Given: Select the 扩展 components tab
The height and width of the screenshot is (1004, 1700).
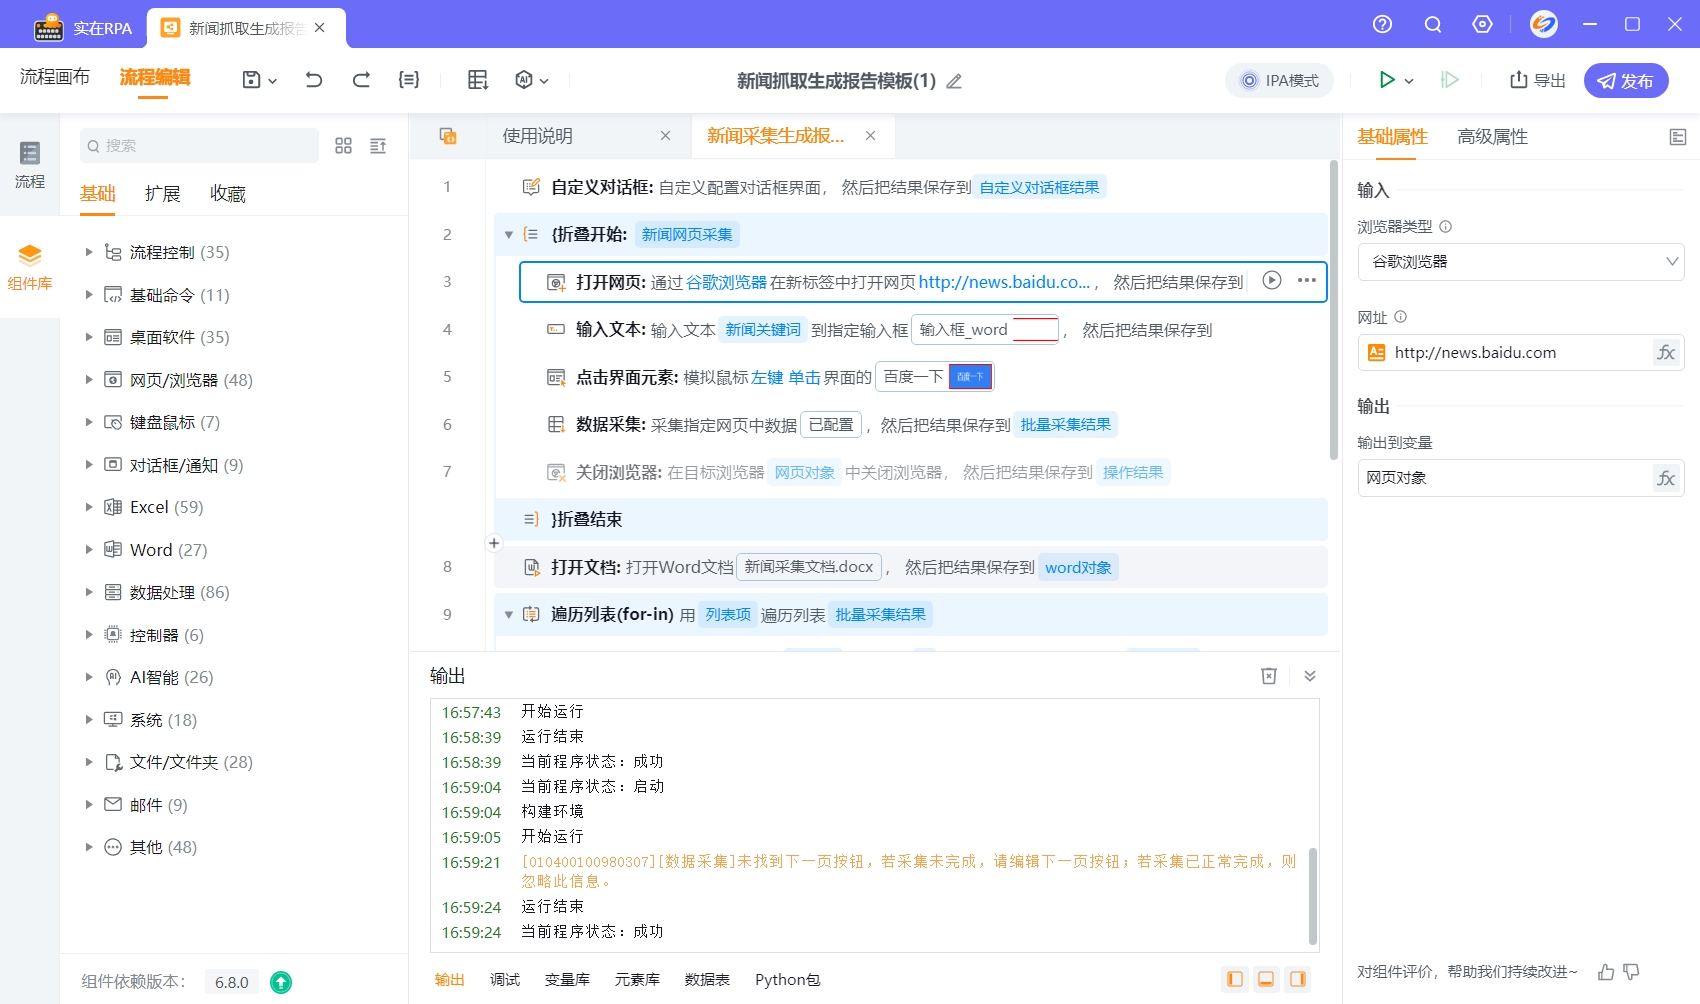Looking at the screenshot, I should point(163,194).
